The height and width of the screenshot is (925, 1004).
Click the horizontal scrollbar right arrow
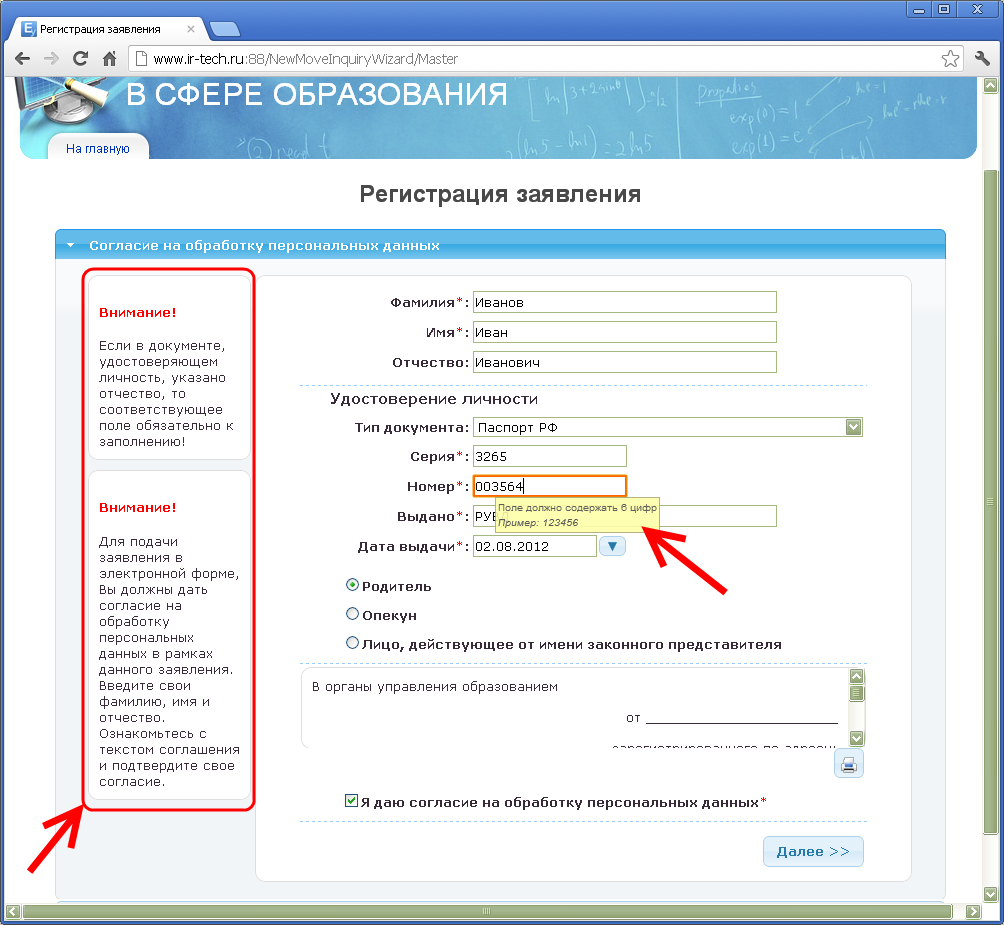972,911
